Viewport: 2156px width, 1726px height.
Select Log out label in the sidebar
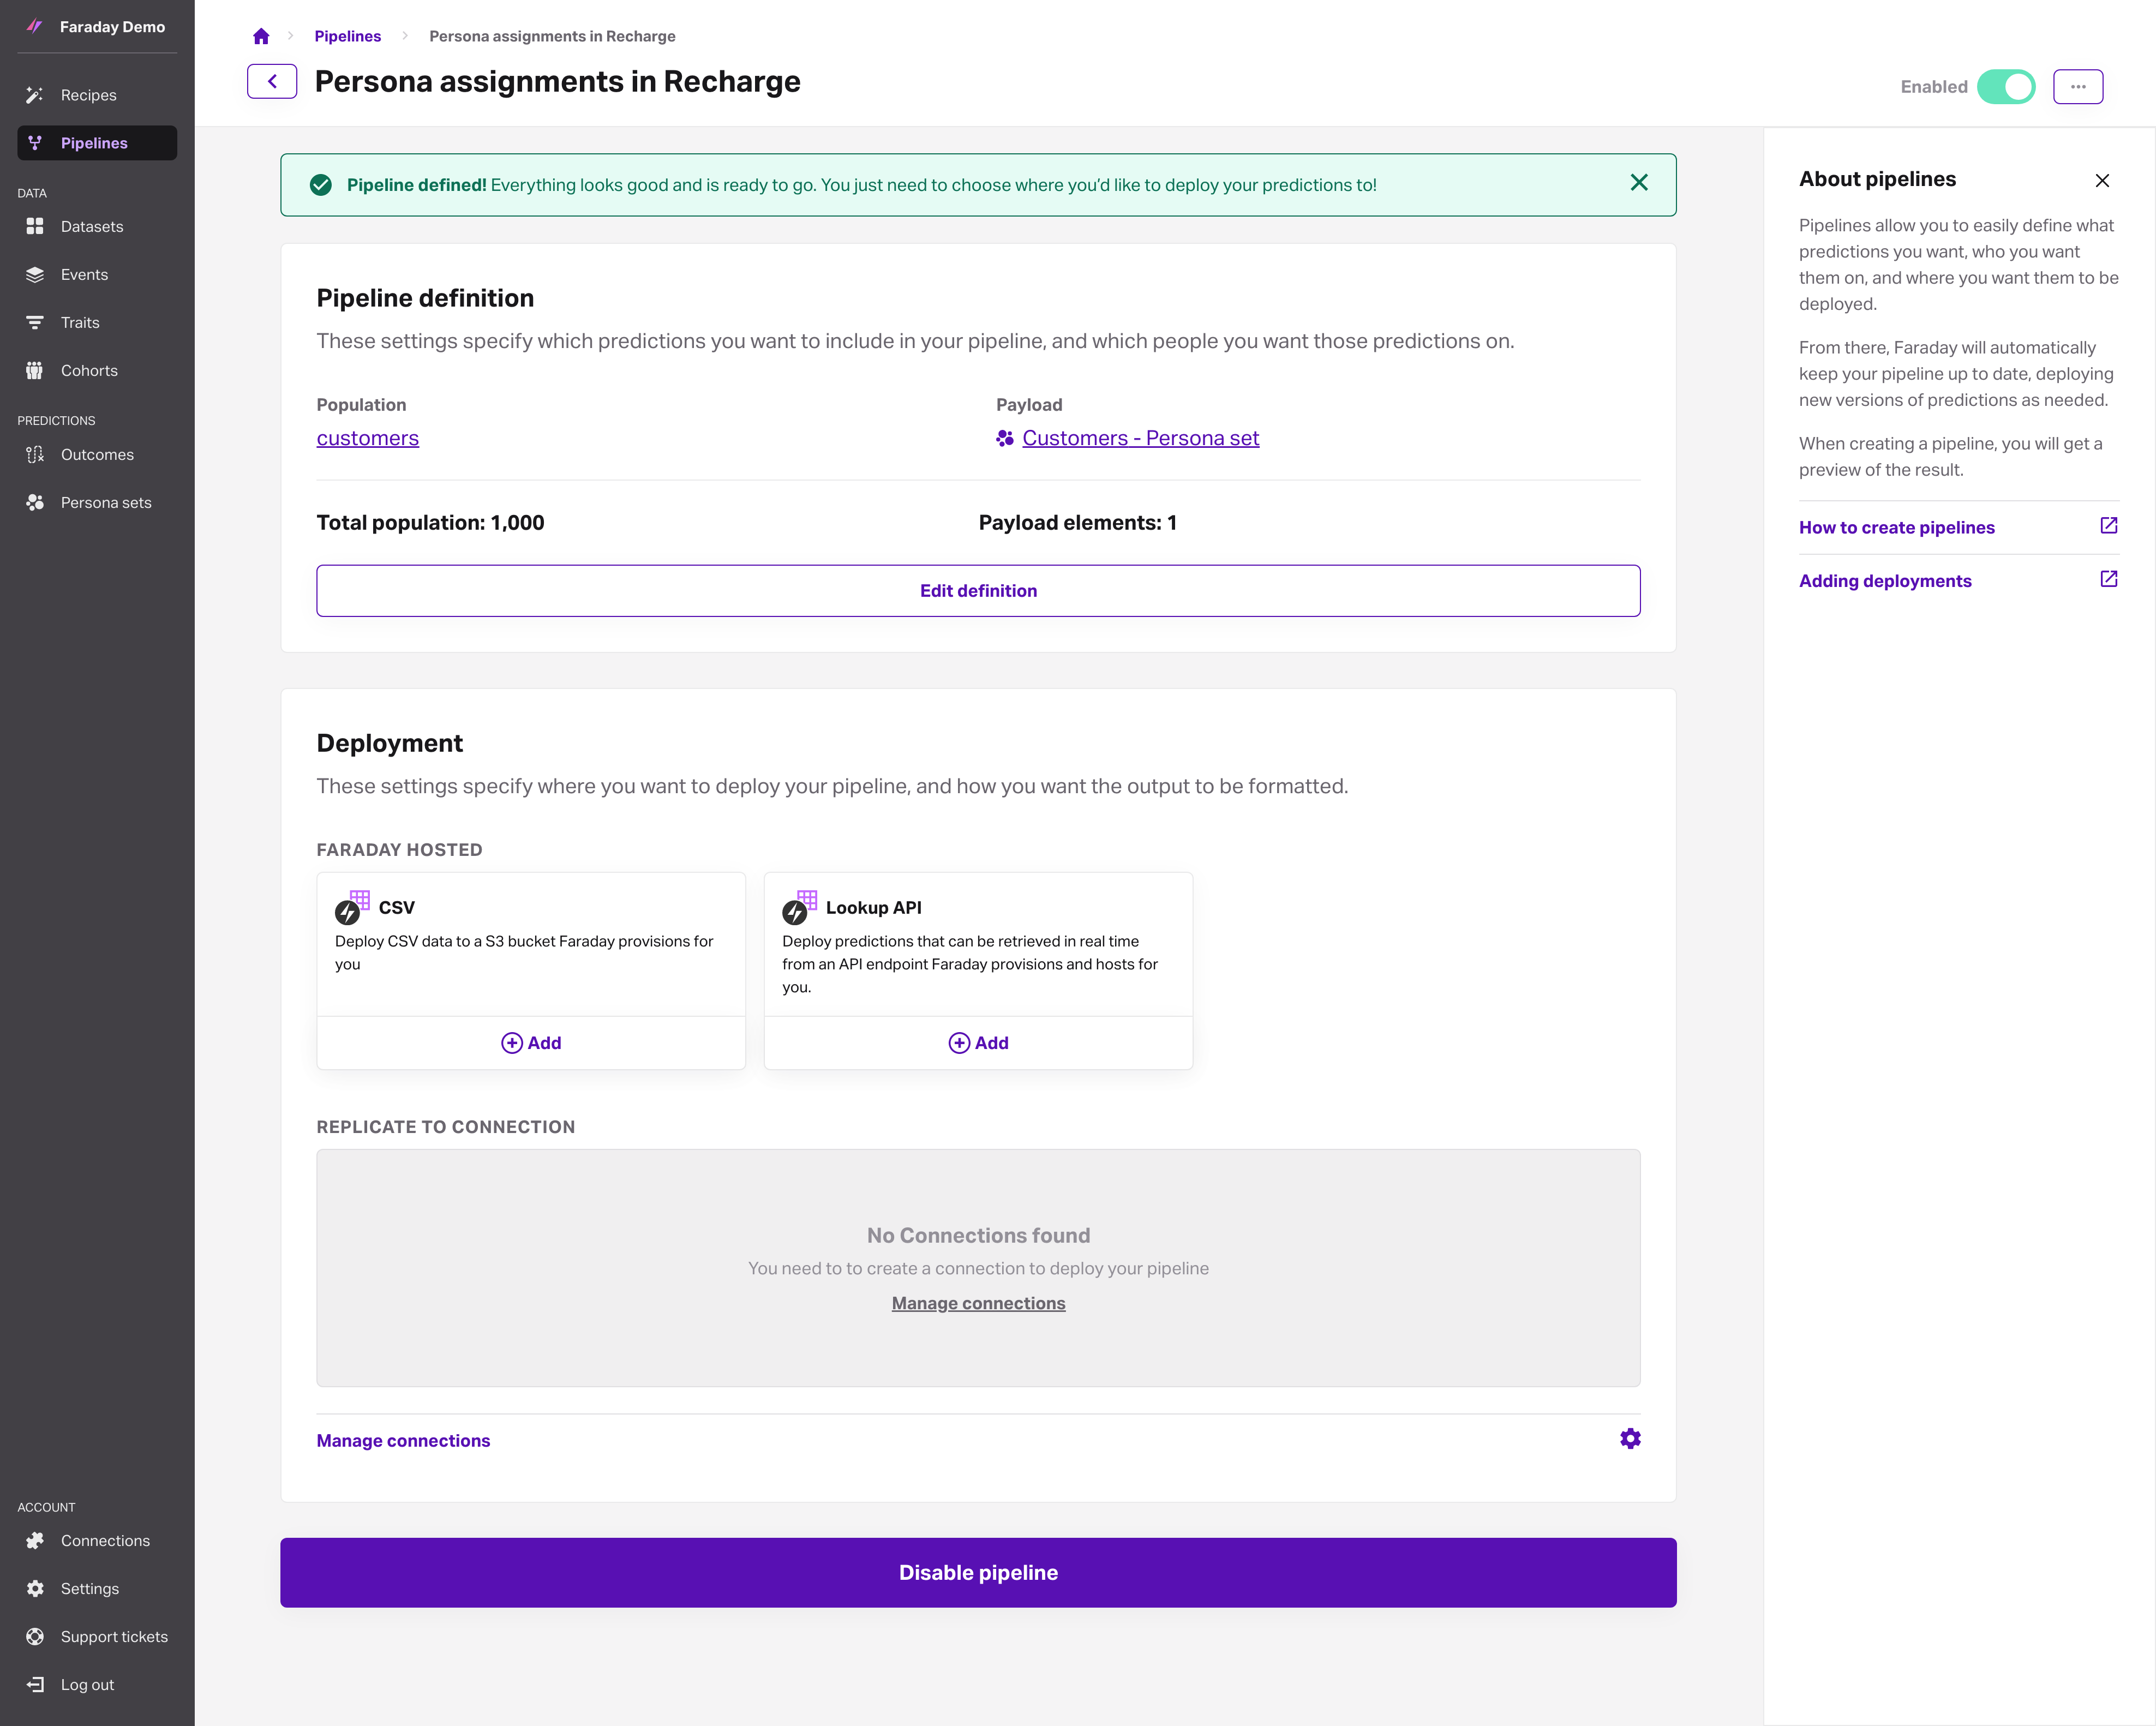[87, 1684]
